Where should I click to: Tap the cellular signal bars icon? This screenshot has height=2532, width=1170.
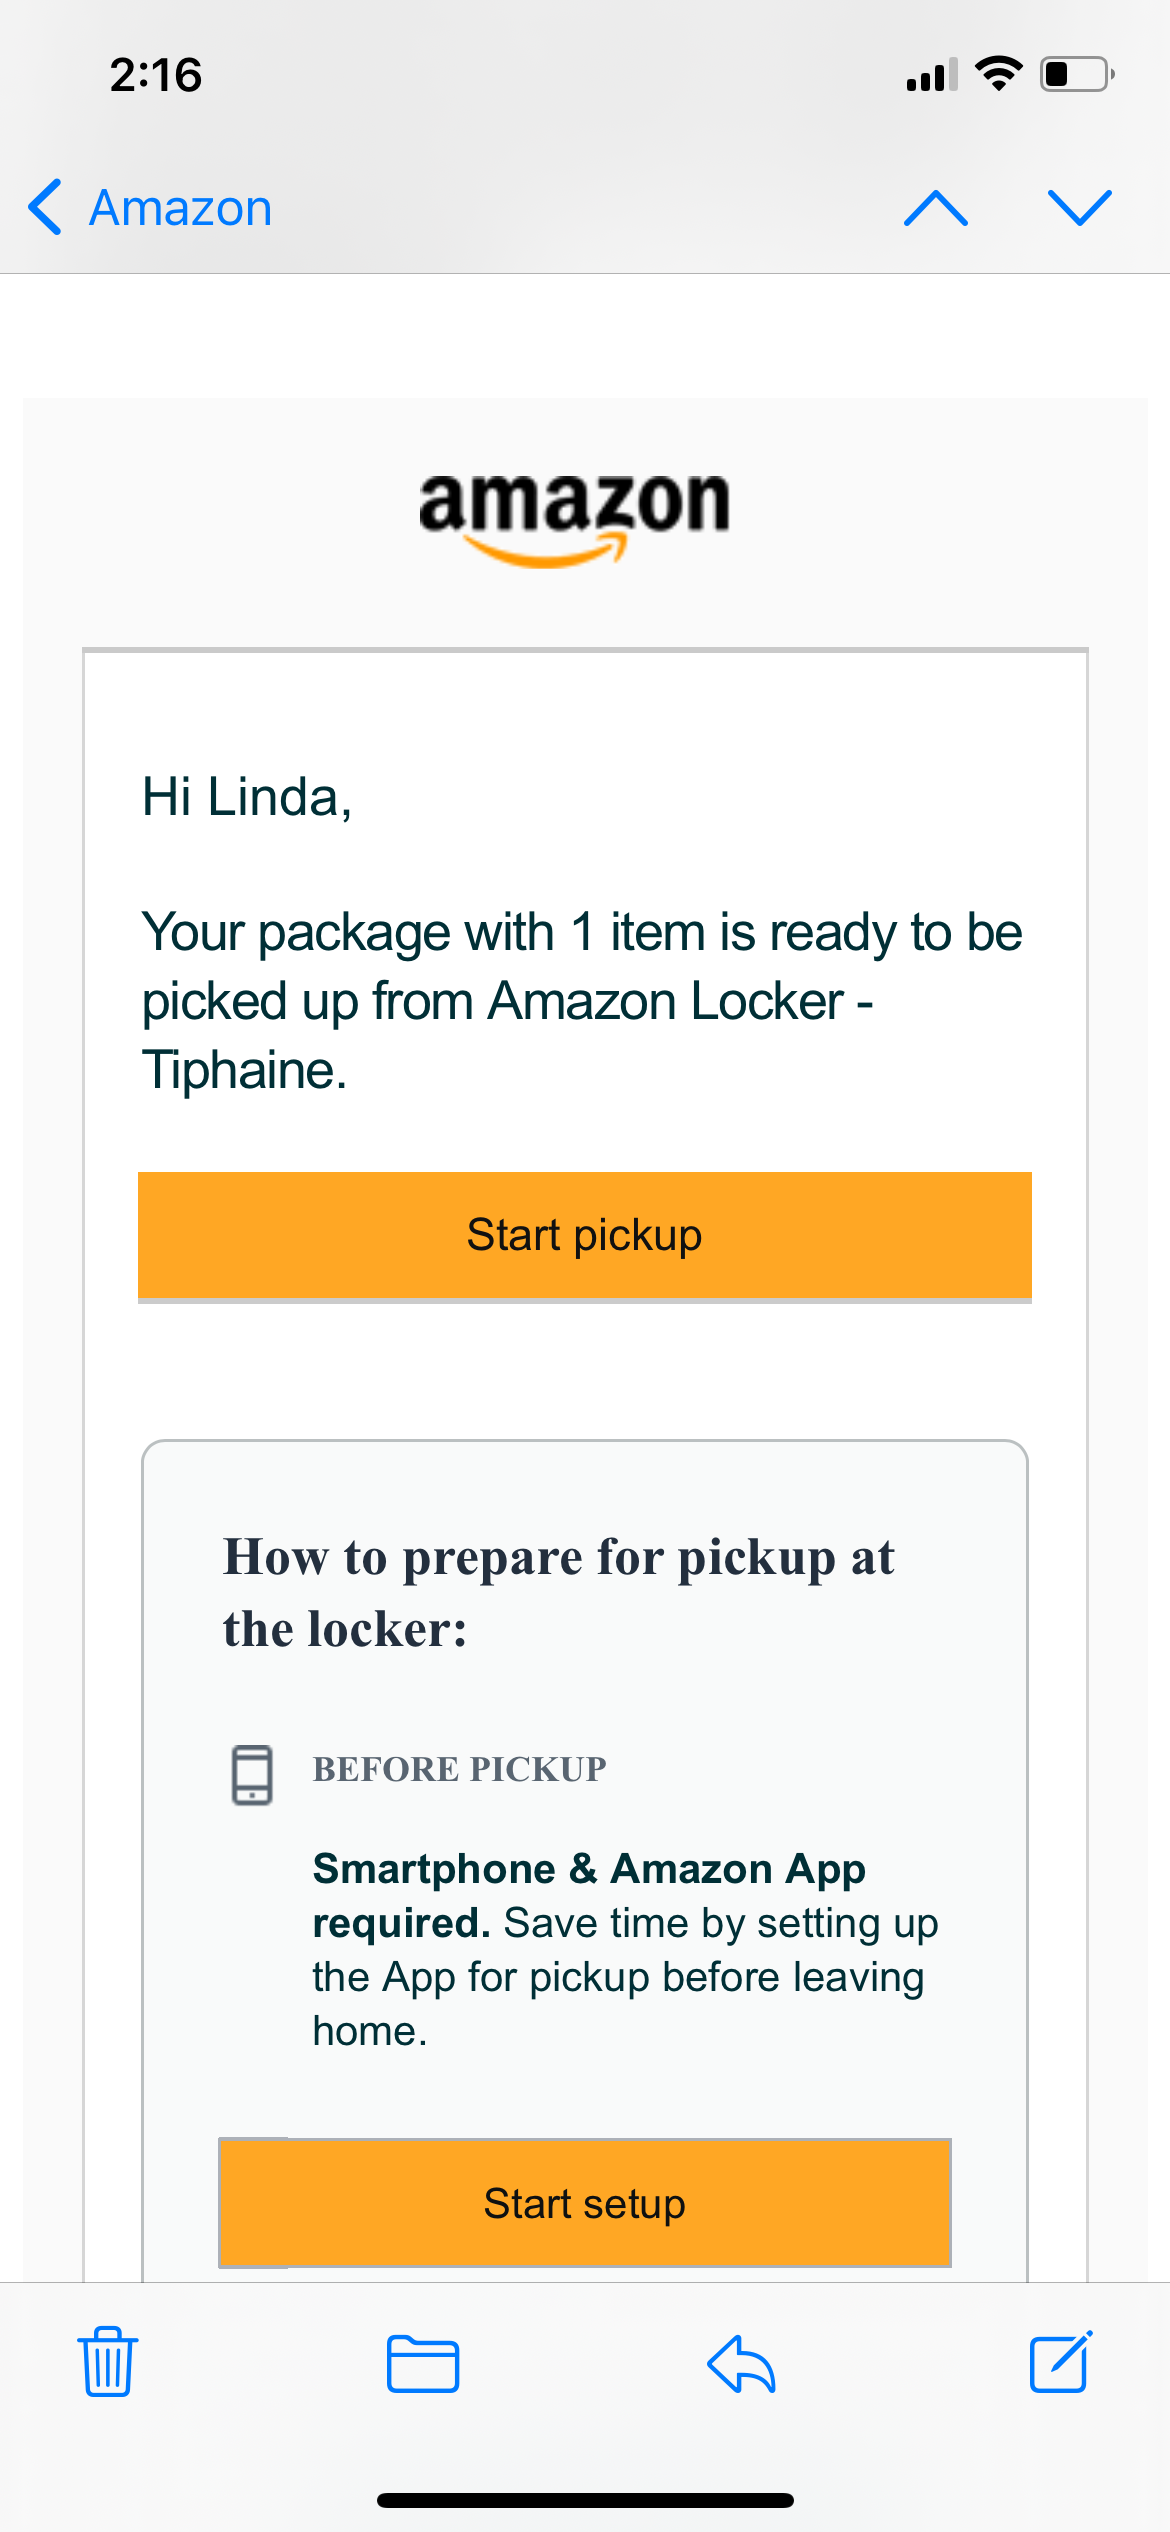coord(931,75)
